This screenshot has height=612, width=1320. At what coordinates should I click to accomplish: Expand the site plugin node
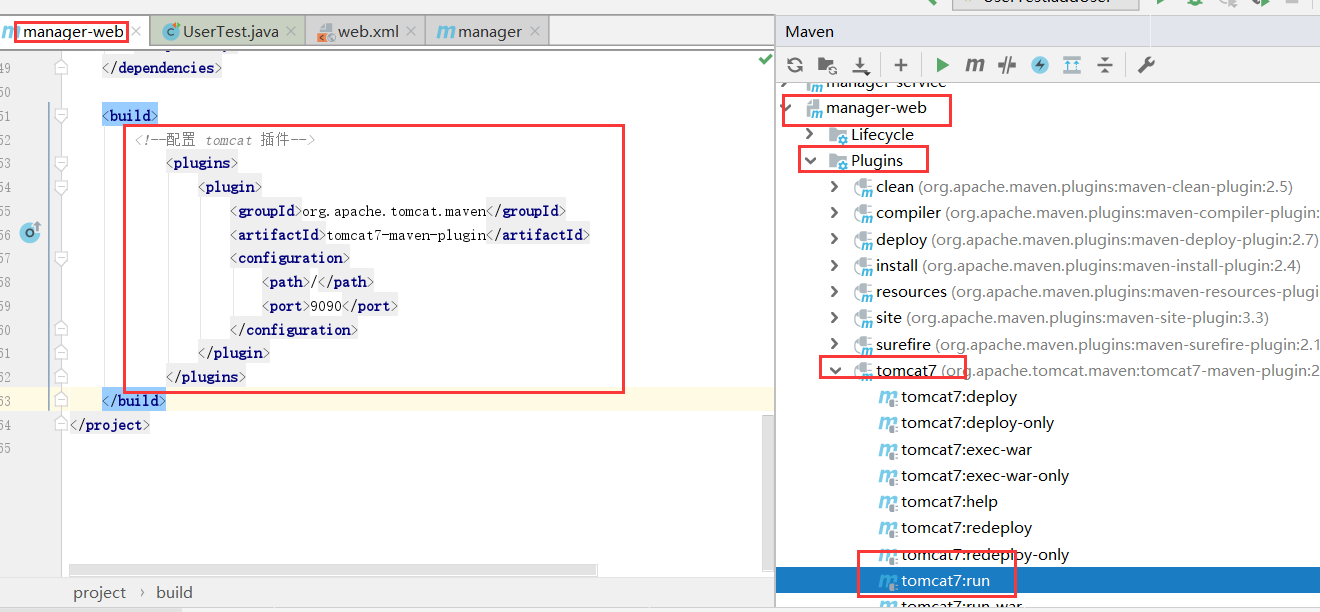point(835,318)
